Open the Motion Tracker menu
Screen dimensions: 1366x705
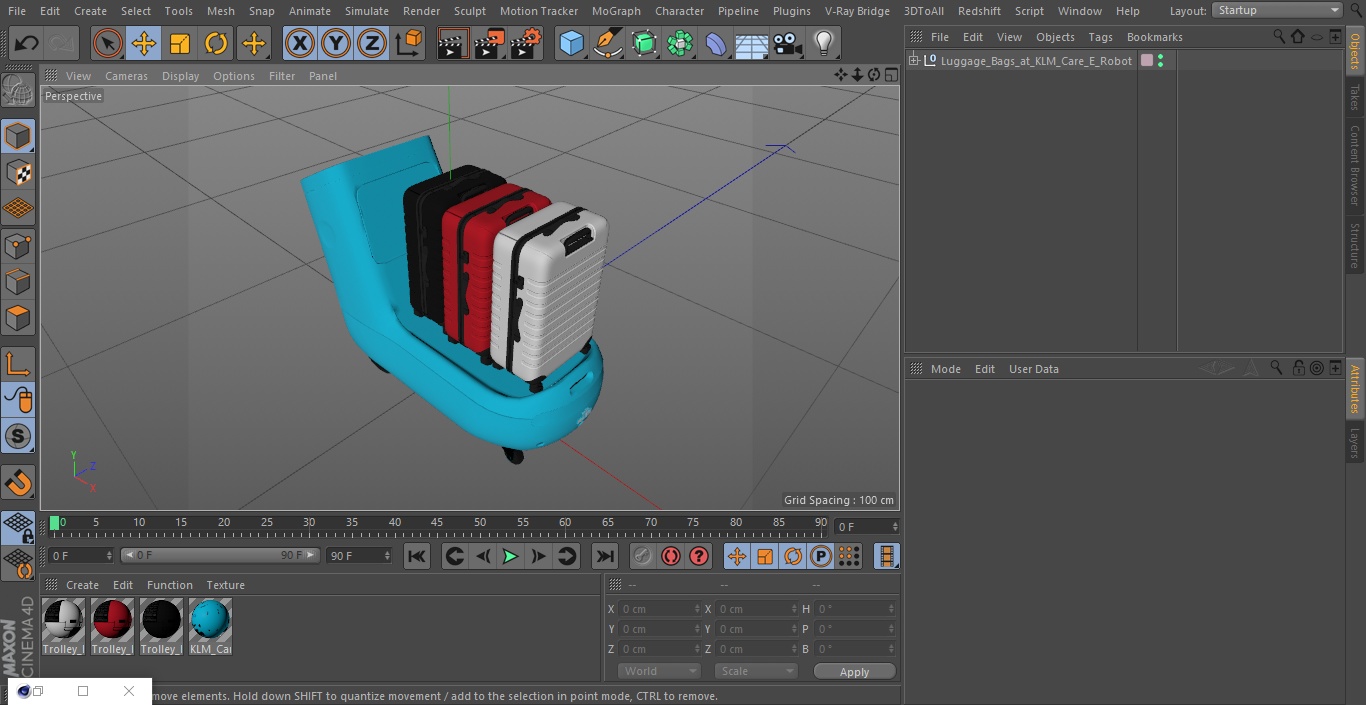click(539, 11)
